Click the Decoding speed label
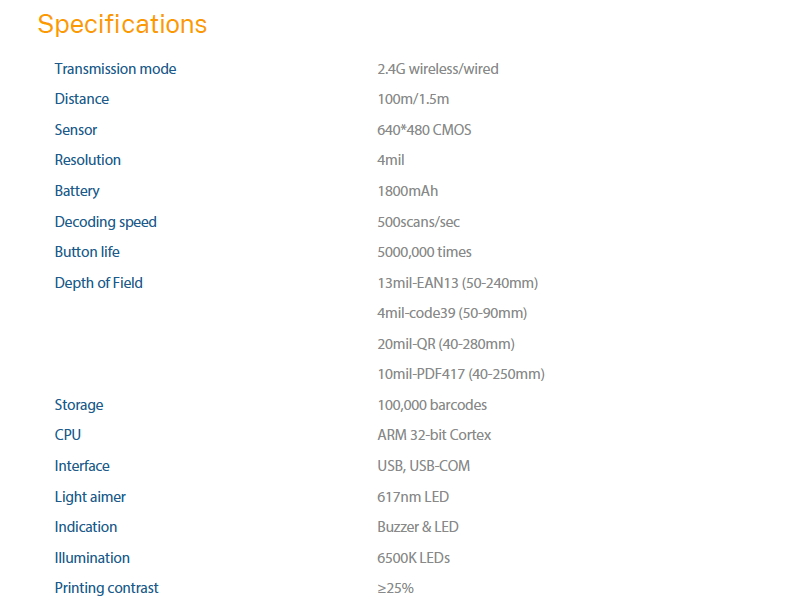Image resolution: width=810 pixels, height=600 pixels. coord(106,222)
